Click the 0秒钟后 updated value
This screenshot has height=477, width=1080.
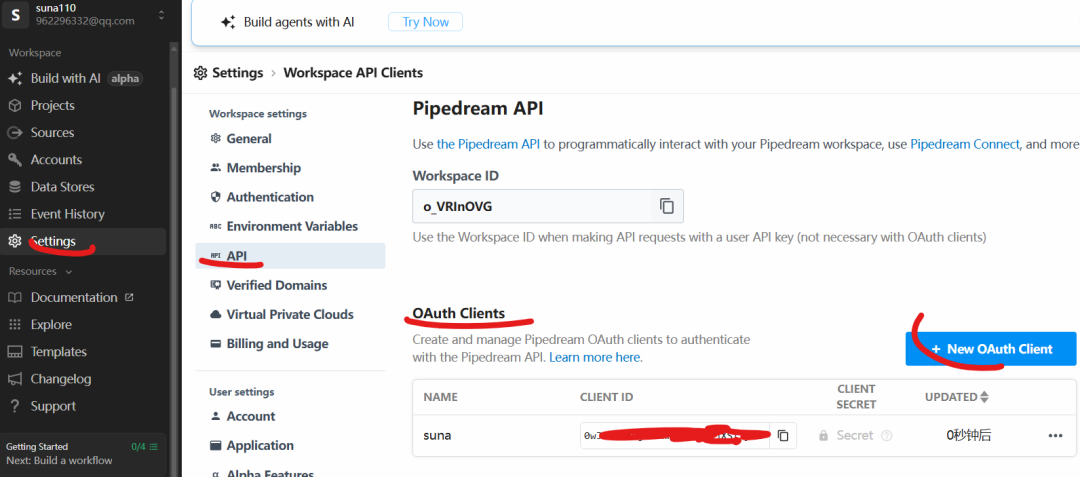tap(968, 436)
